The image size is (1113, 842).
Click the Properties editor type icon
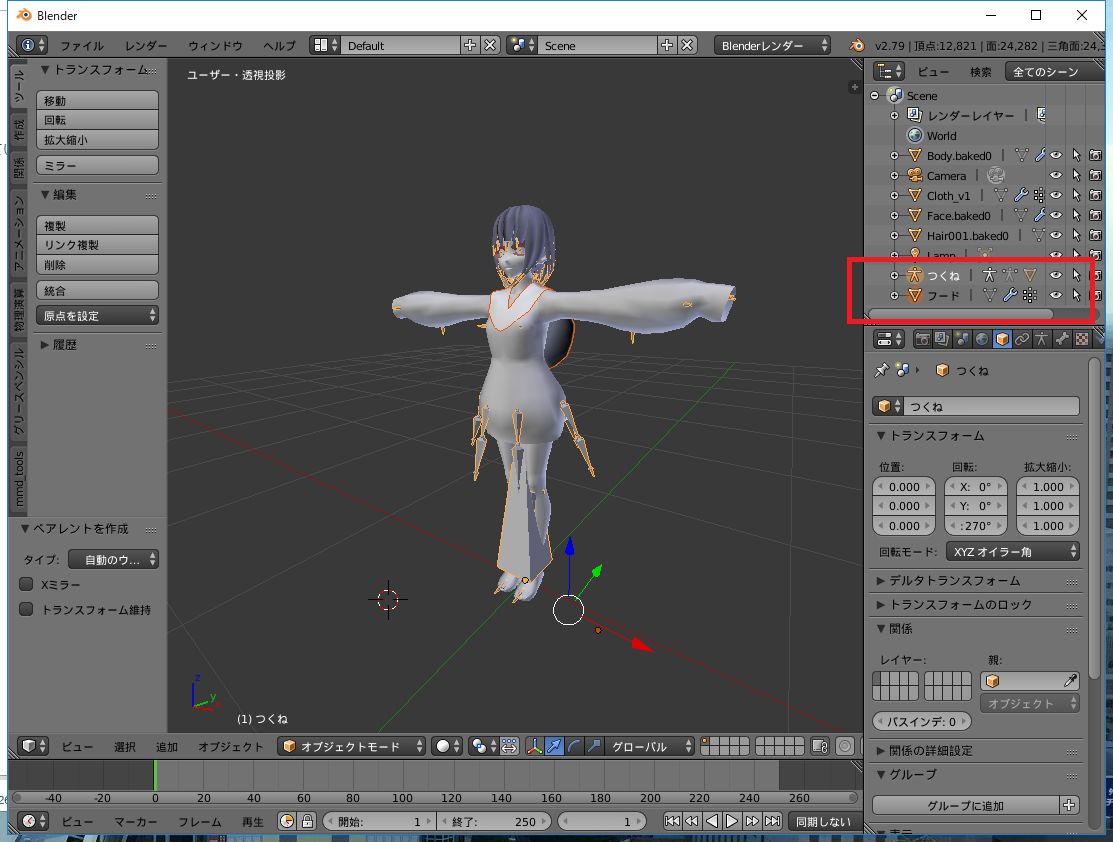tap(889, 339)
